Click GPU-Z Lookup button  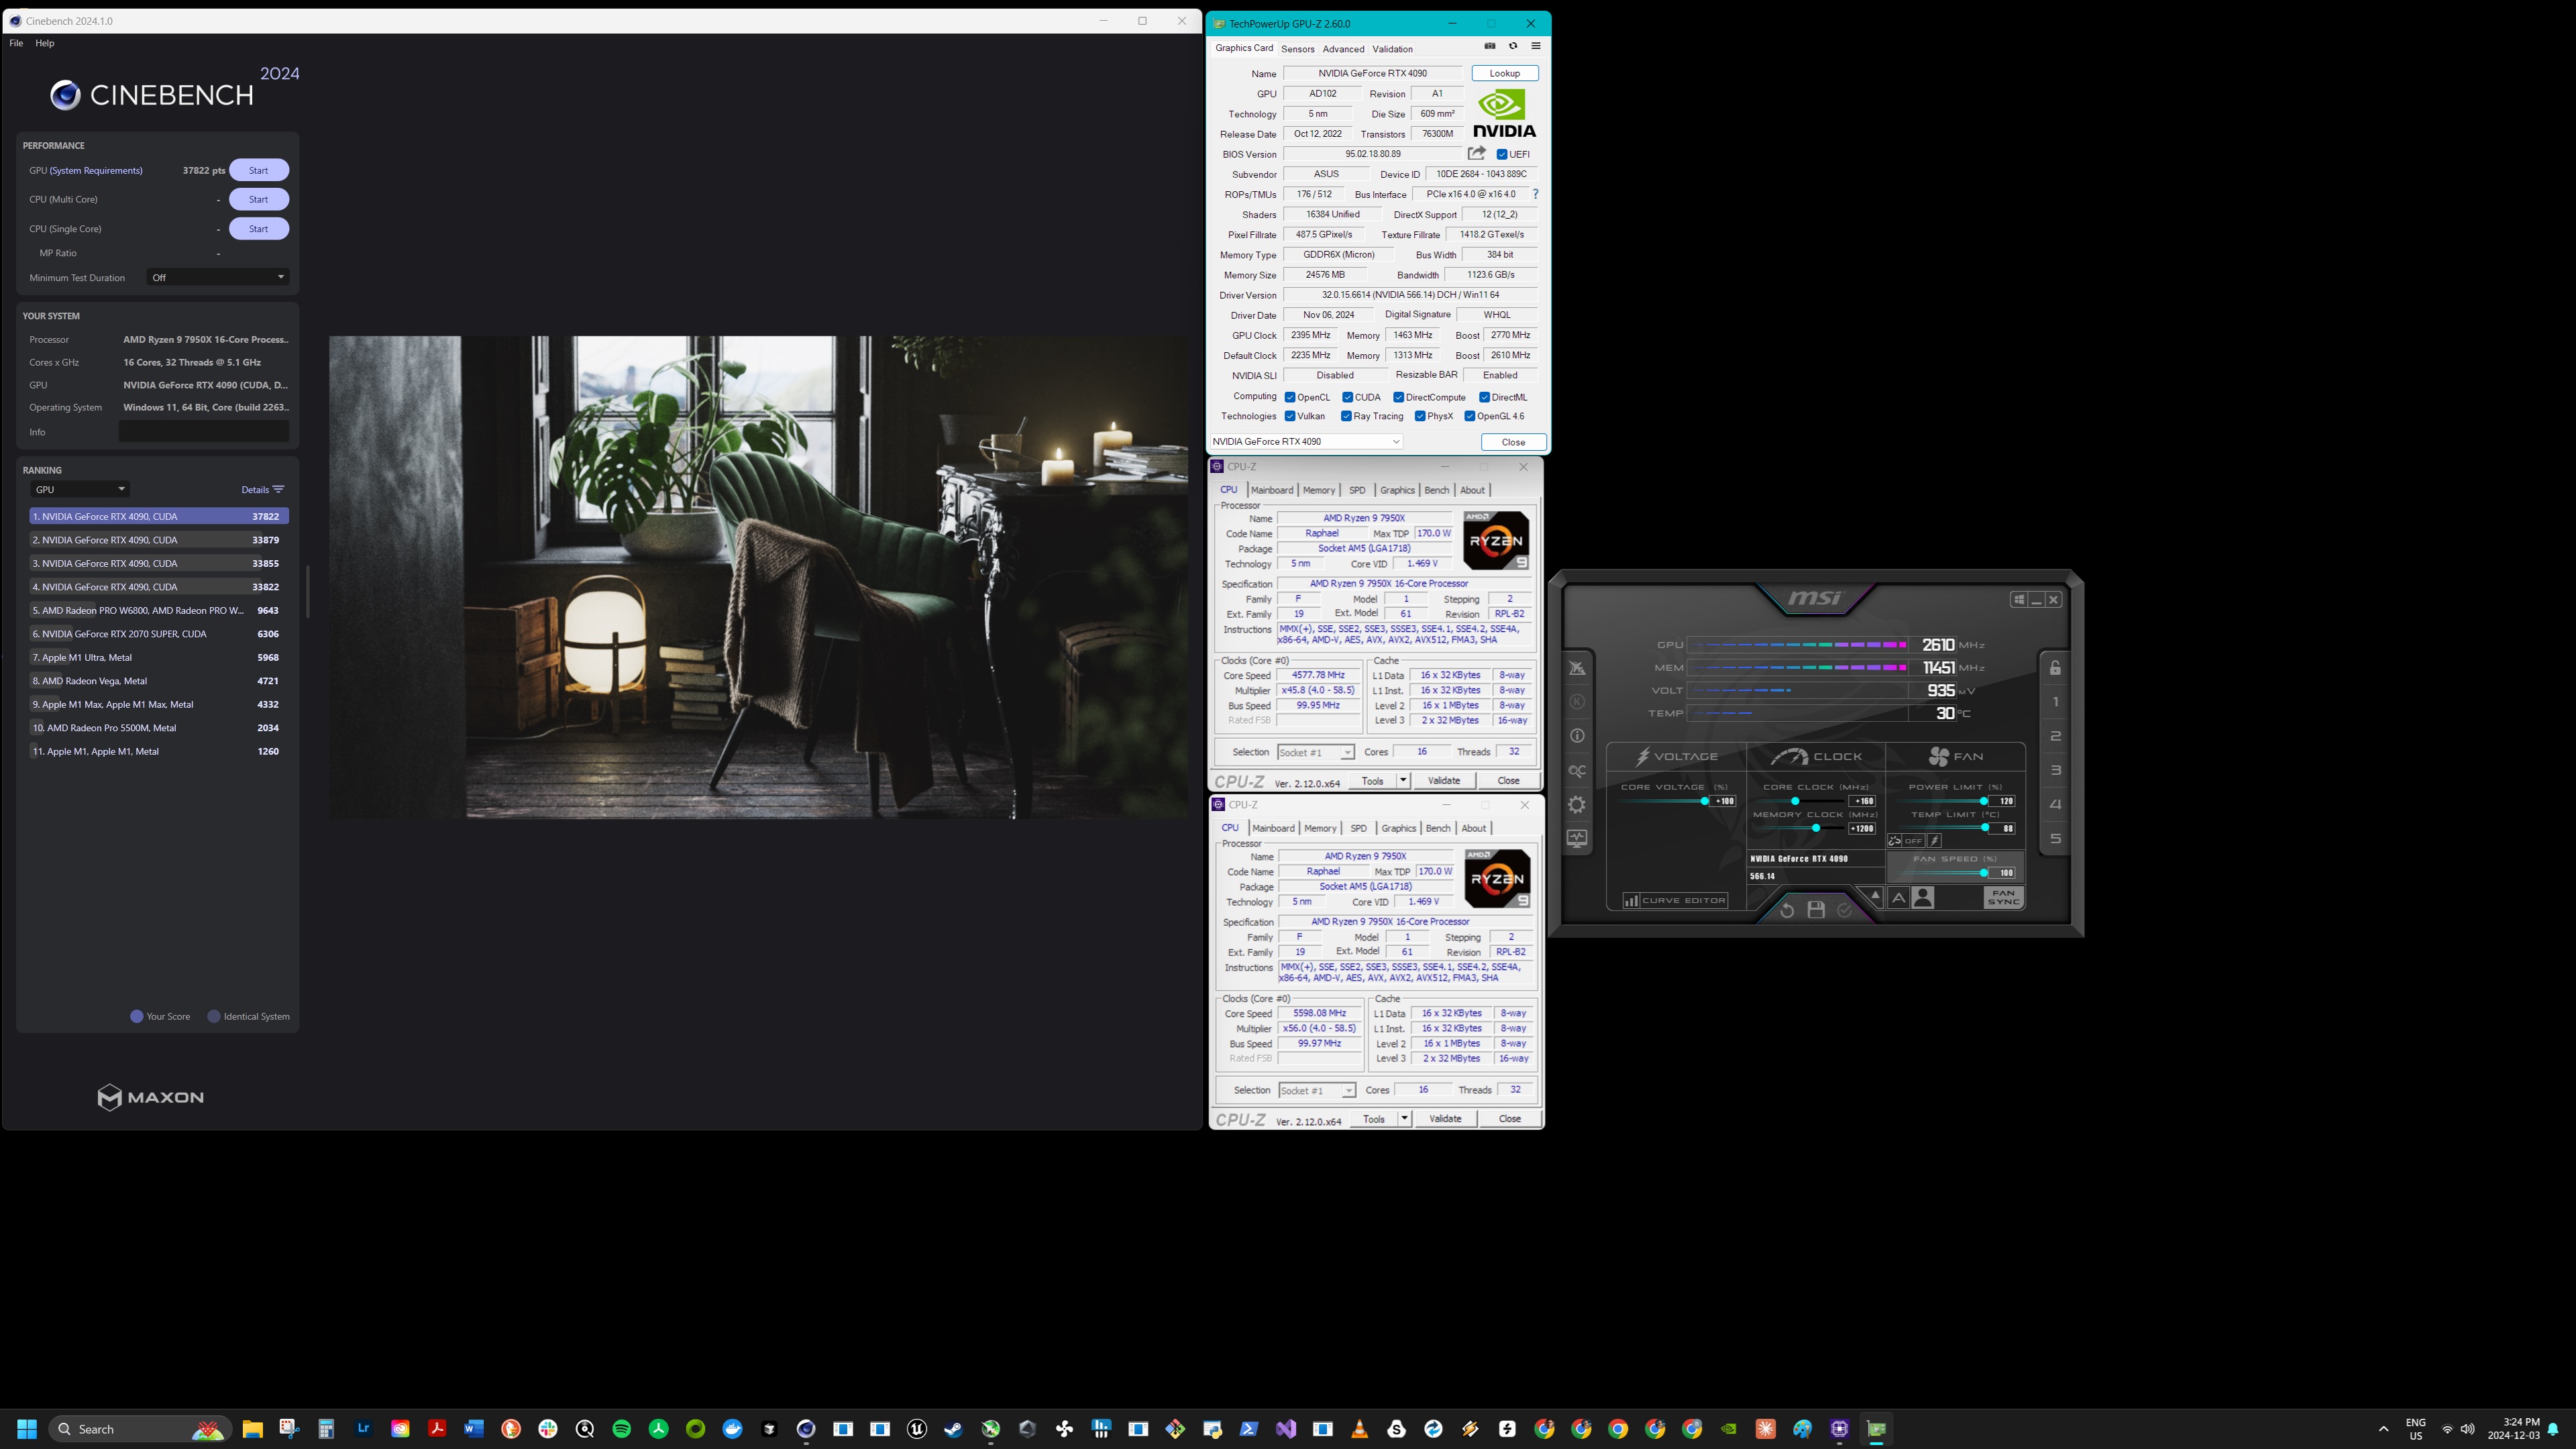[1505, 73]
